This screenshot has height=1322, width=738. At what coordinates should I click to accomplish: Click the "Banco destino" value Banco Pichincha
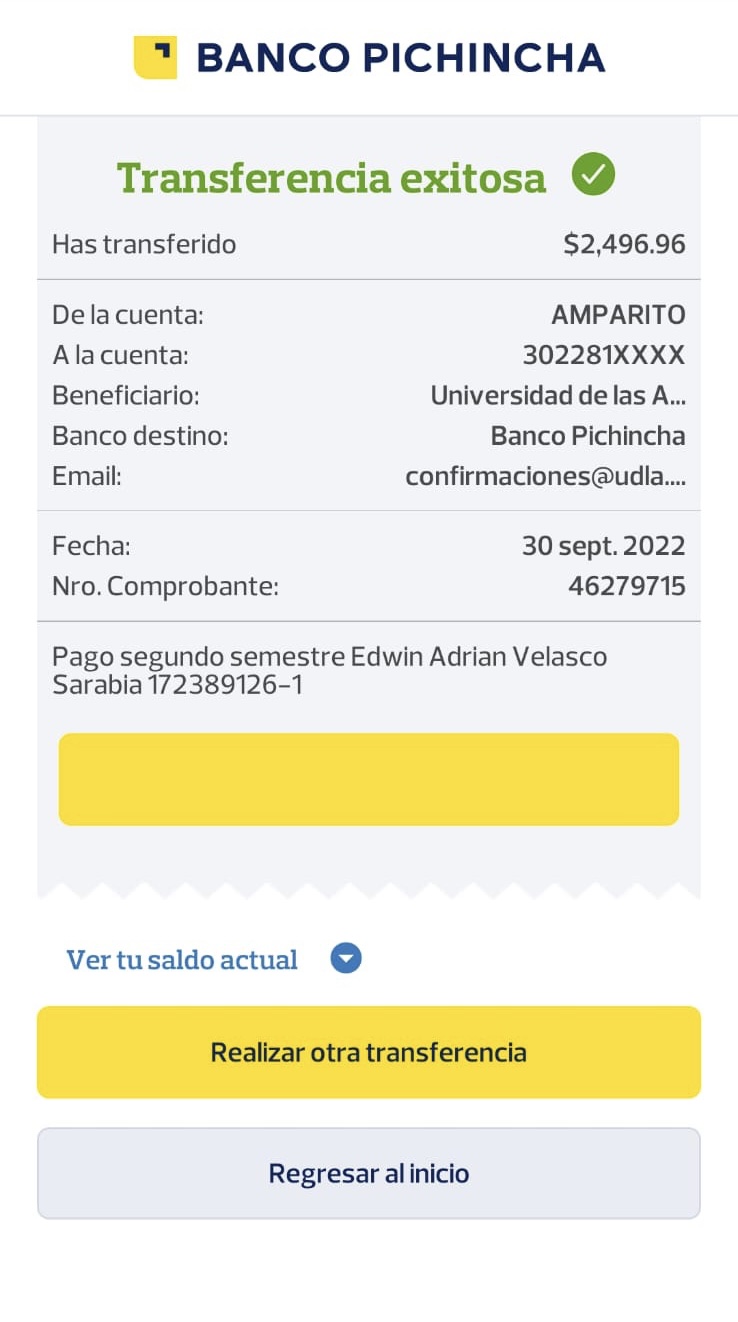click(587, 436)
